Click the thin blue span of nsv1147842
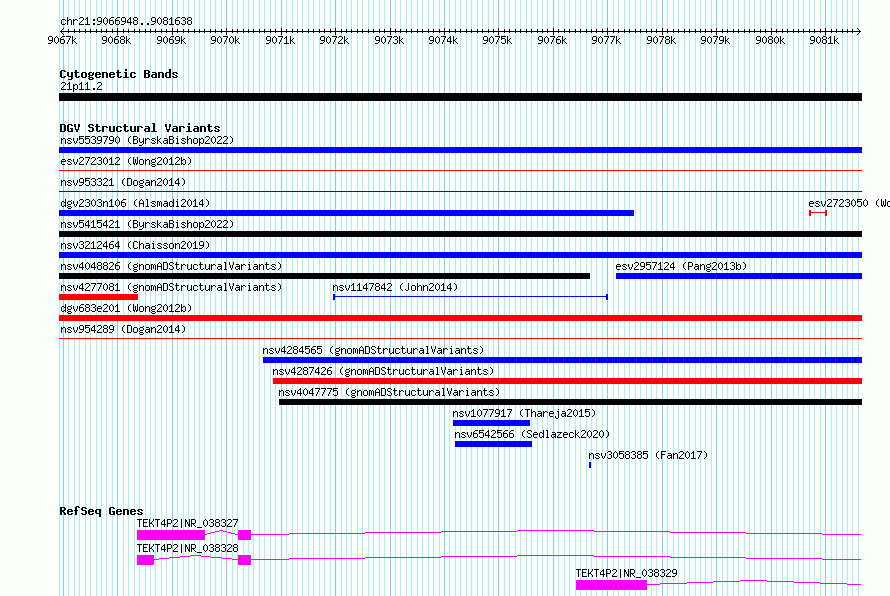Image resolution: width=890 pixels, height=596 pixels. click(471, 297)
